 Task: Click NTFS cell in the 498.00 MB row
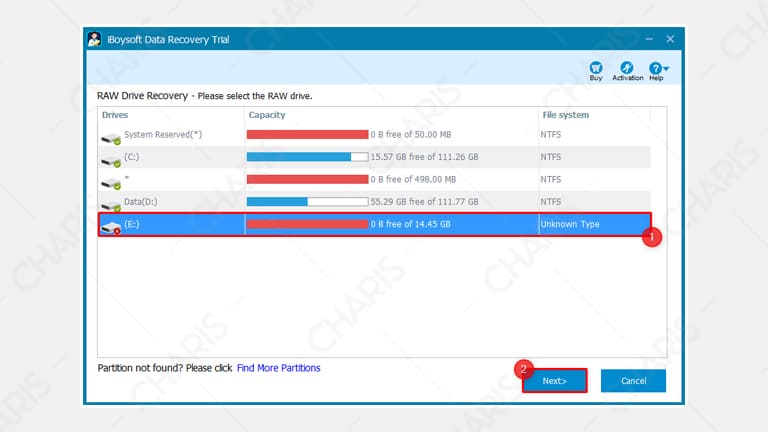(551, 179)
